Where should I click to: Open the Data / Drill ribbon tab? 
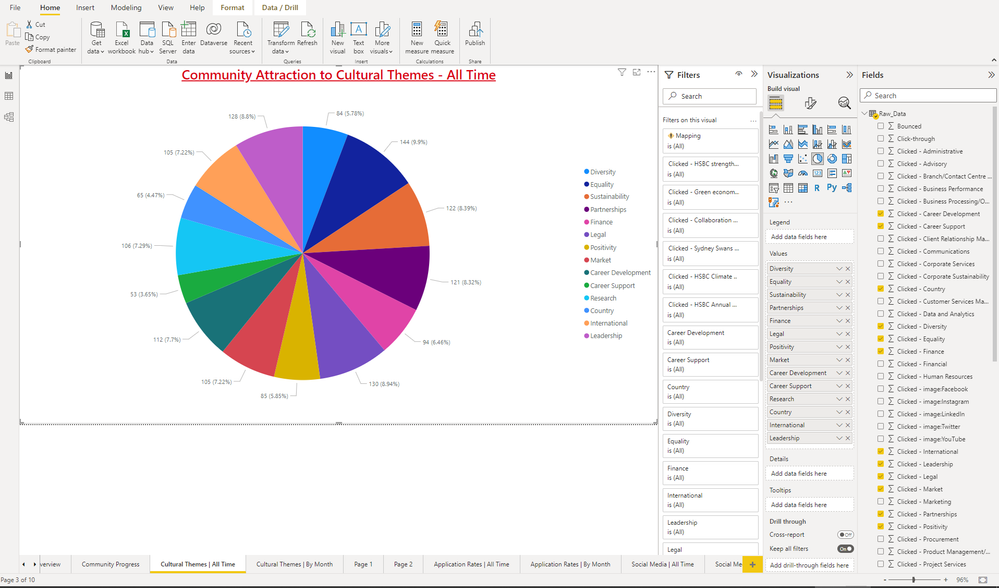(280, 8)
